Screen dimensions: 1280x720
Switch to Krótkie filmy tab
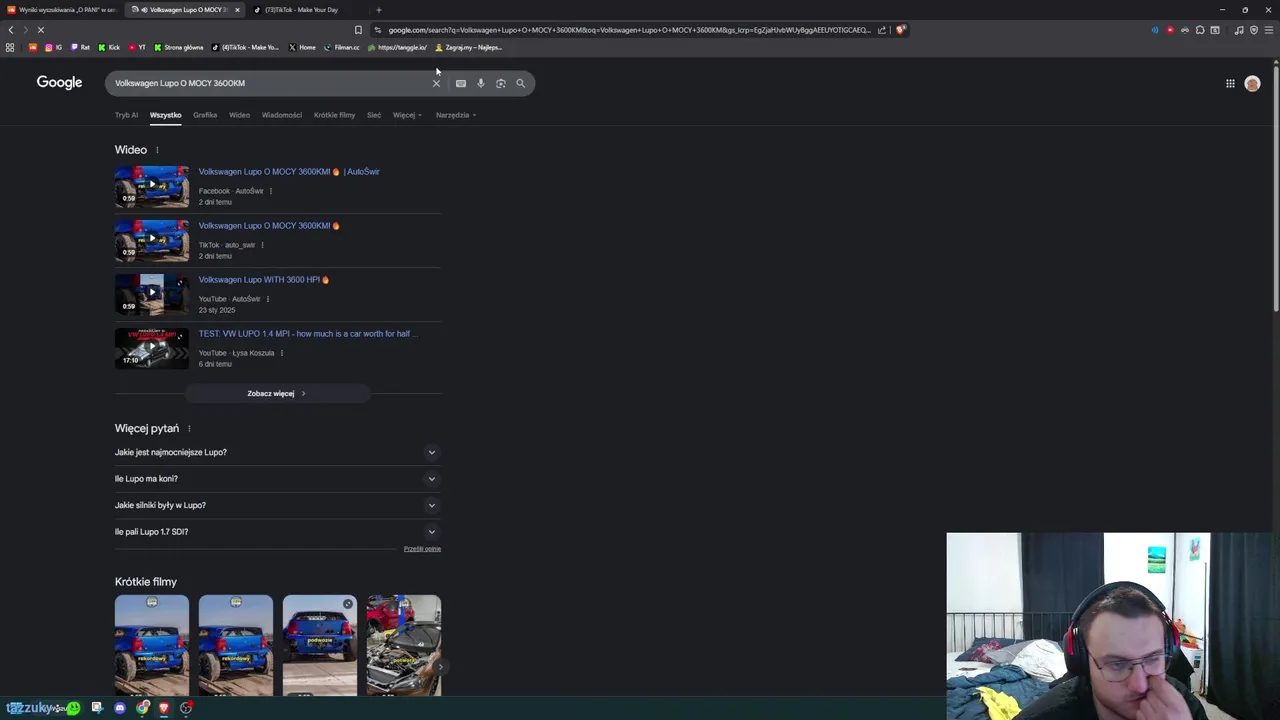tap(334, 115)
